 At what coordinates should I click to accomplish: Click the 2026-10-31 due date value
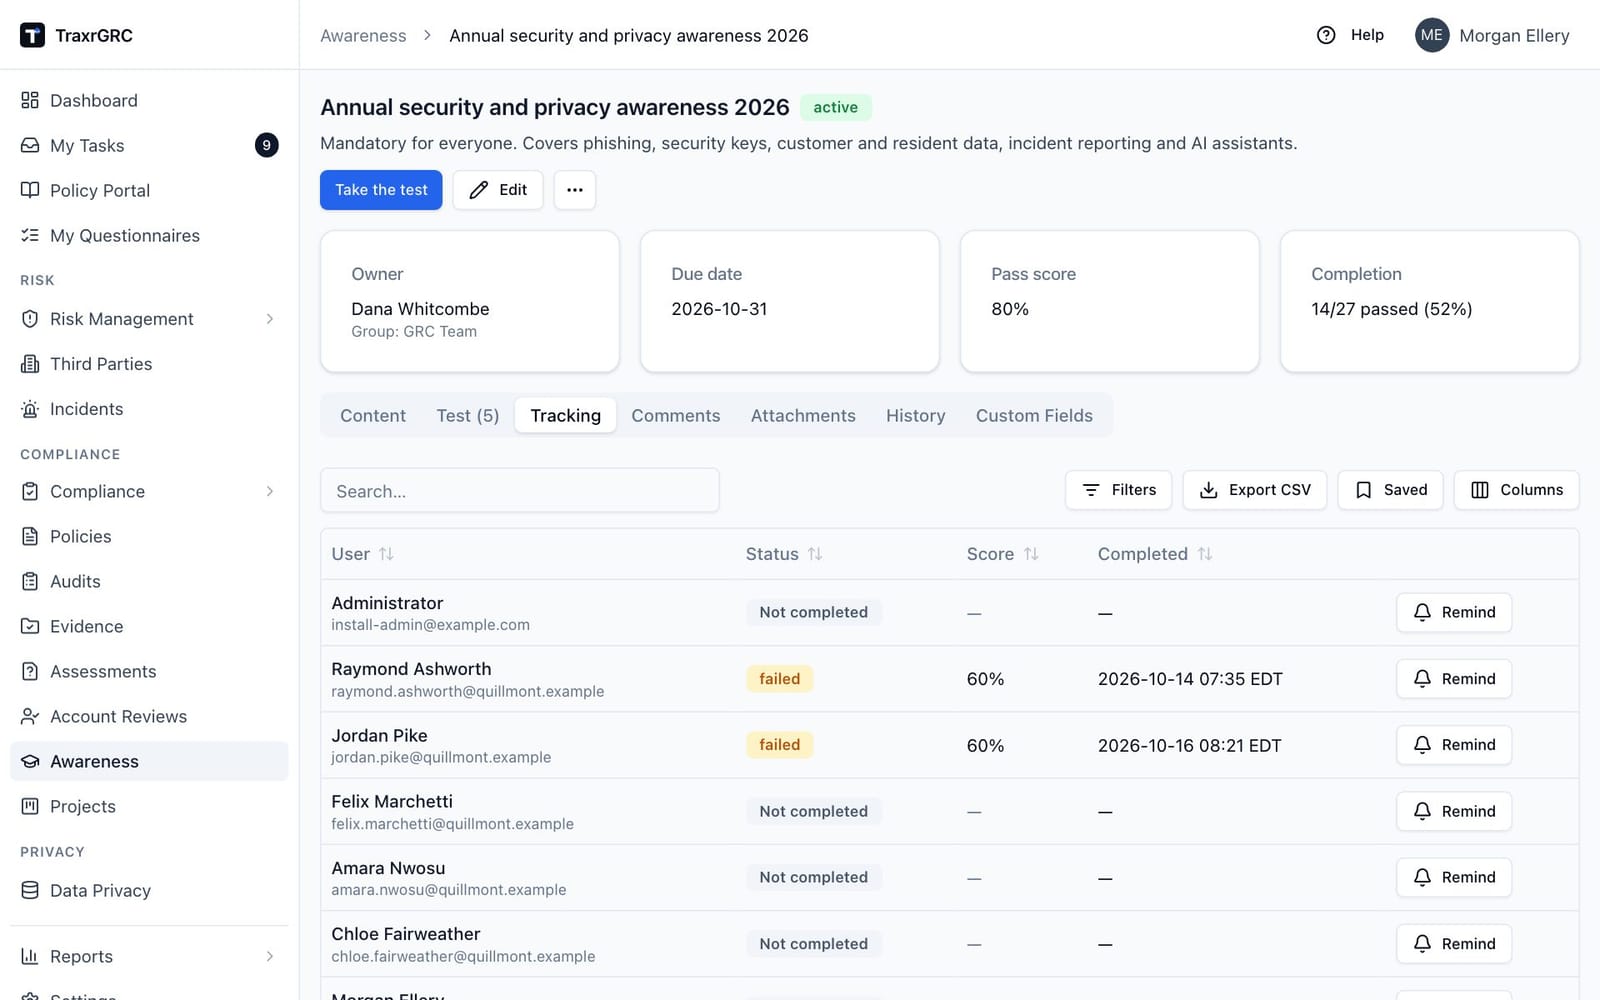click(719, 309)
